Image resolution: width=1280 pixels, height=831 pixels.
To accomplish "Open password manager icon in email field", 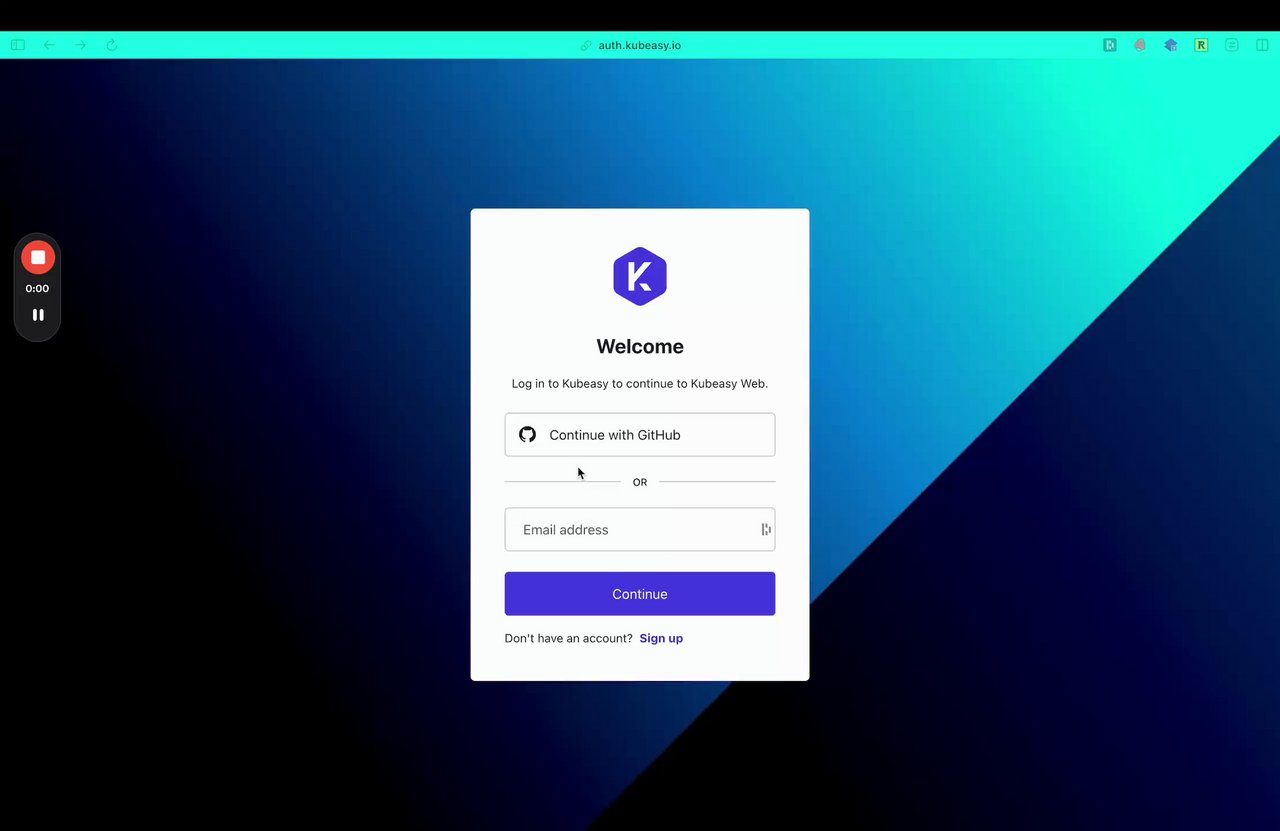I will pyautogui.click(x=766, y=530).
